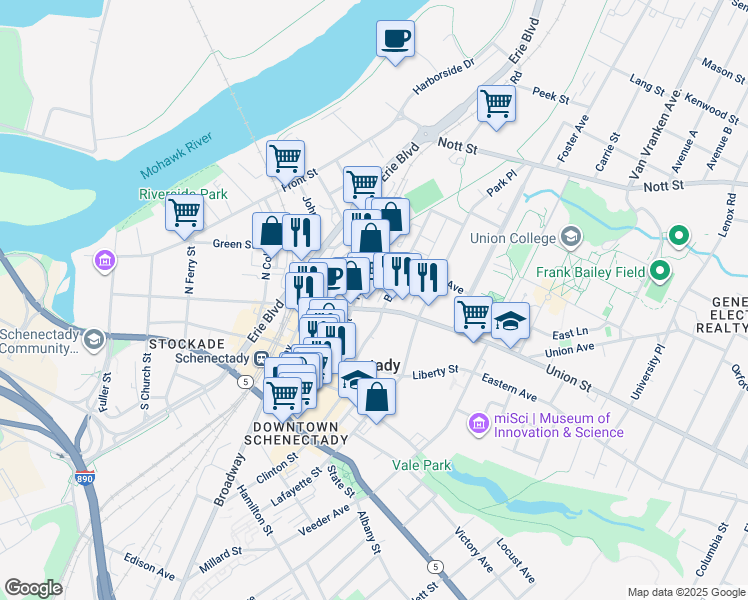Image resolution: width=748 pixels, height=600 pixels.
Task: Click the Vale Park label
Action: 422,465
